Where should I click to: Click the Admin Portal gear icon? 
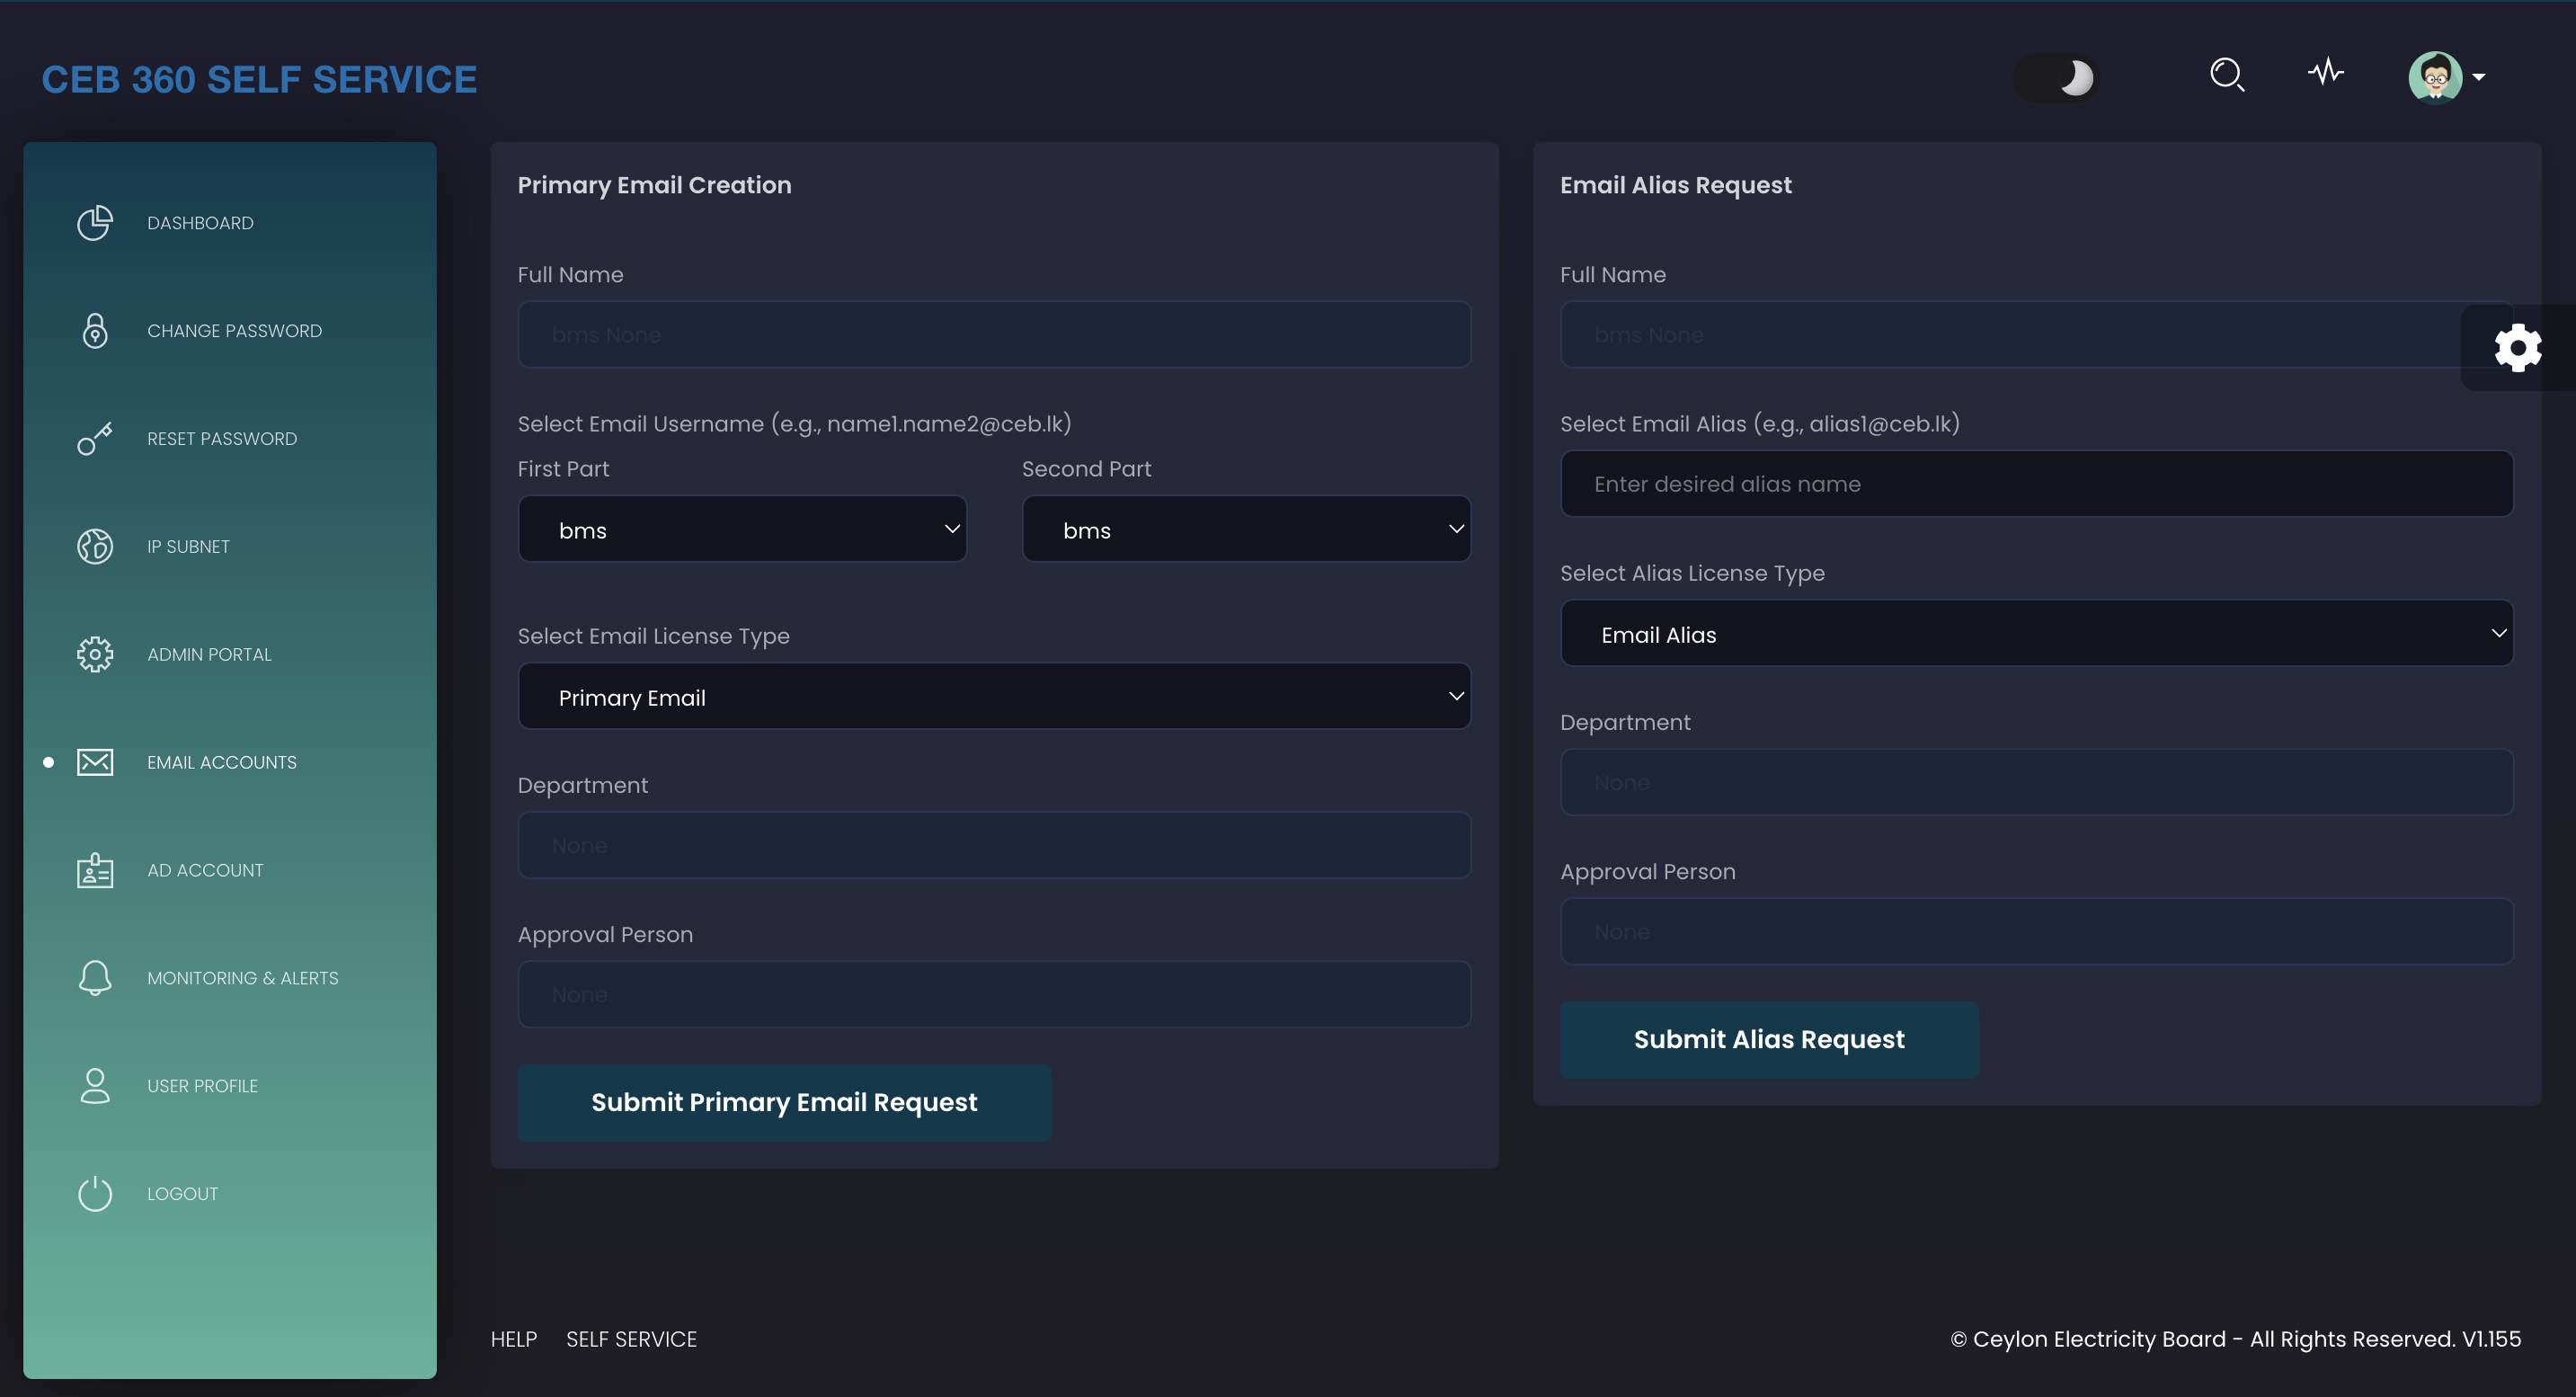pos(95,654)
